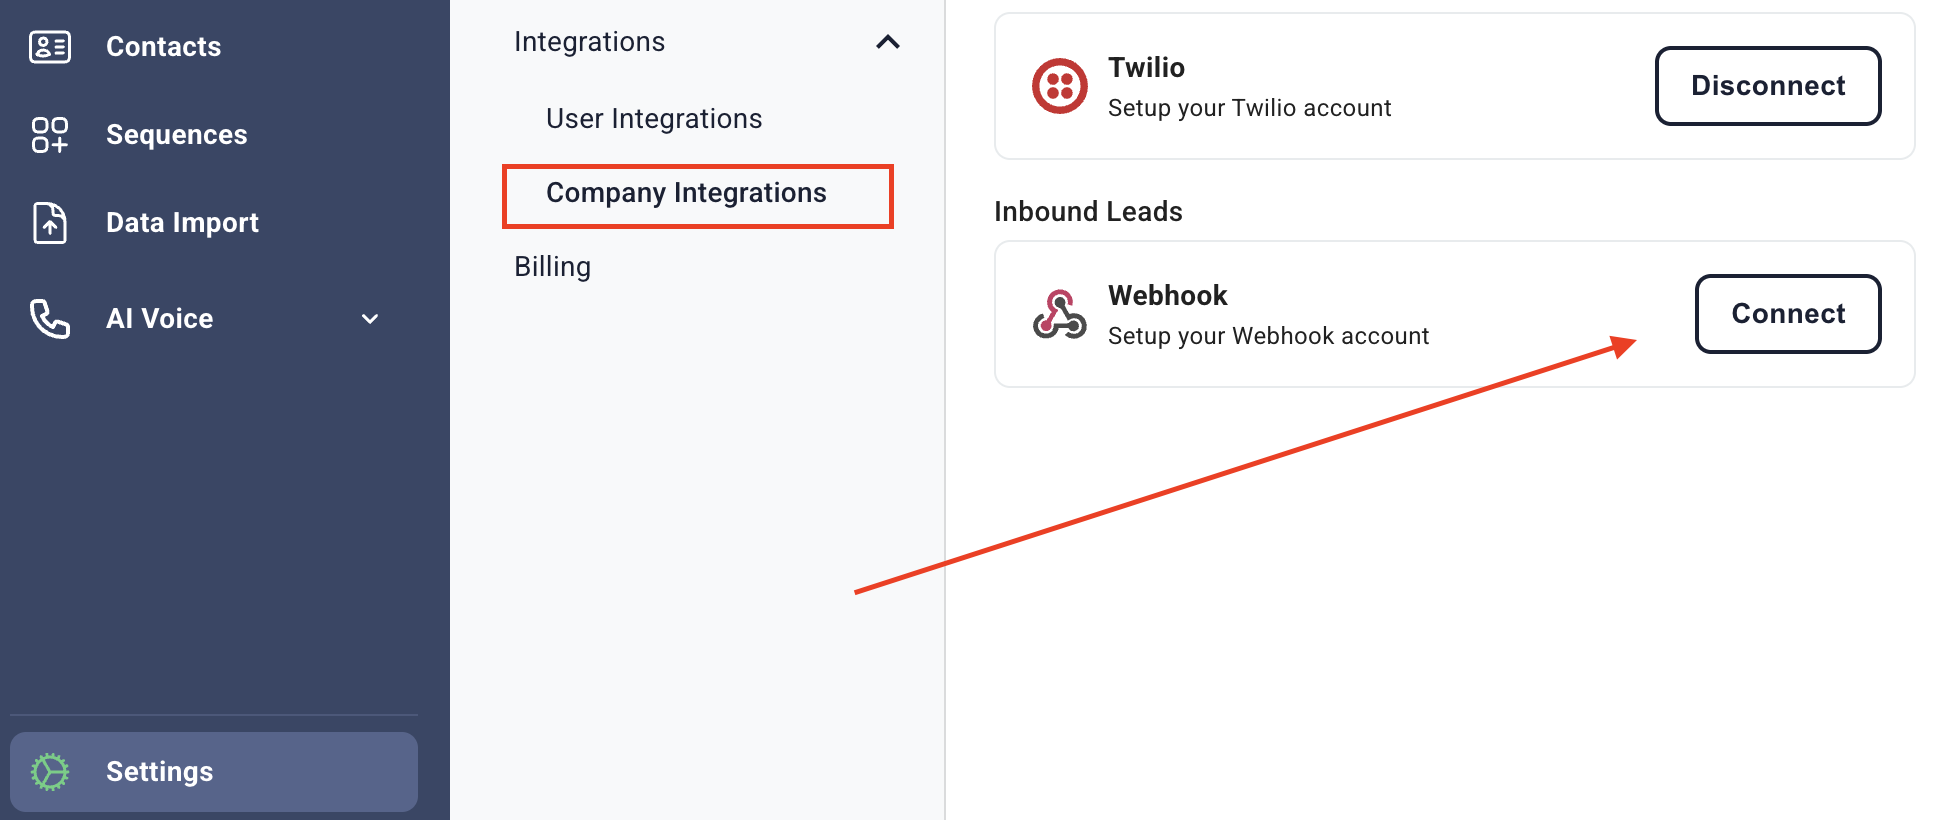Collapse the Integrations section chevron
This screenshot has height=820, width=1948.
888,42
